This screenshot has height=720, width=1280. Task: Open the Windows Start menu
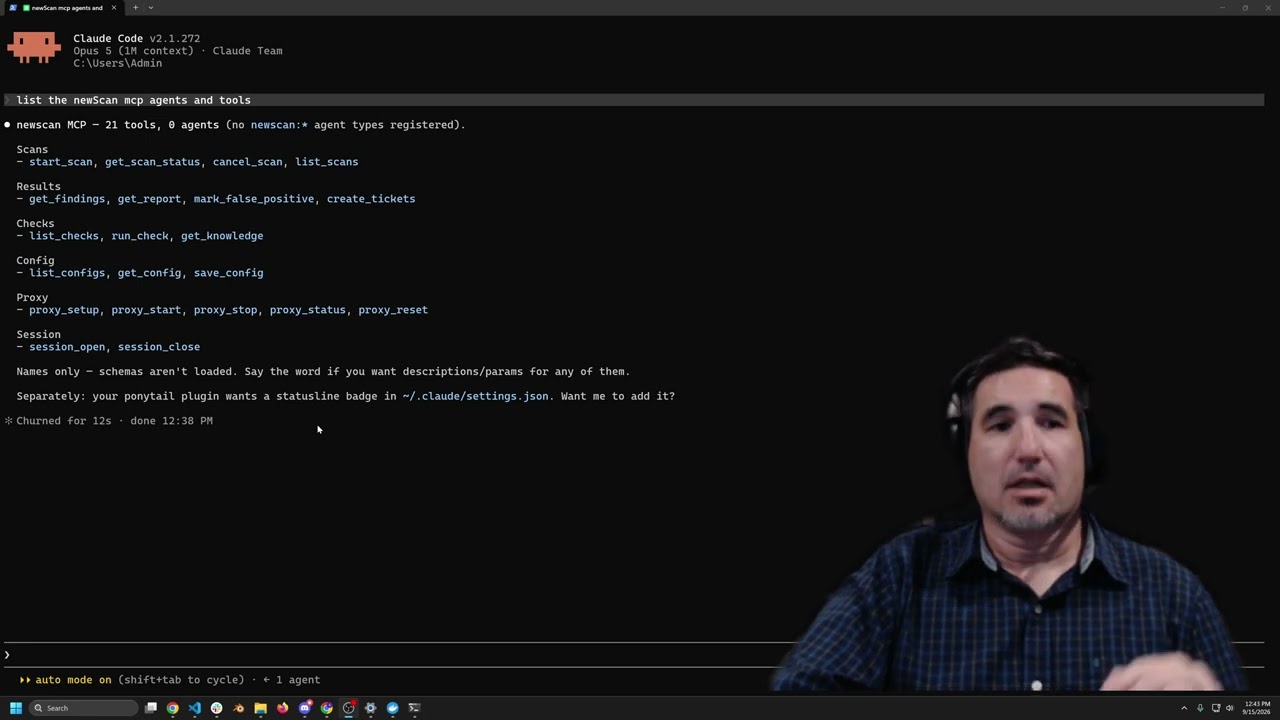click(x=15, y=708)
